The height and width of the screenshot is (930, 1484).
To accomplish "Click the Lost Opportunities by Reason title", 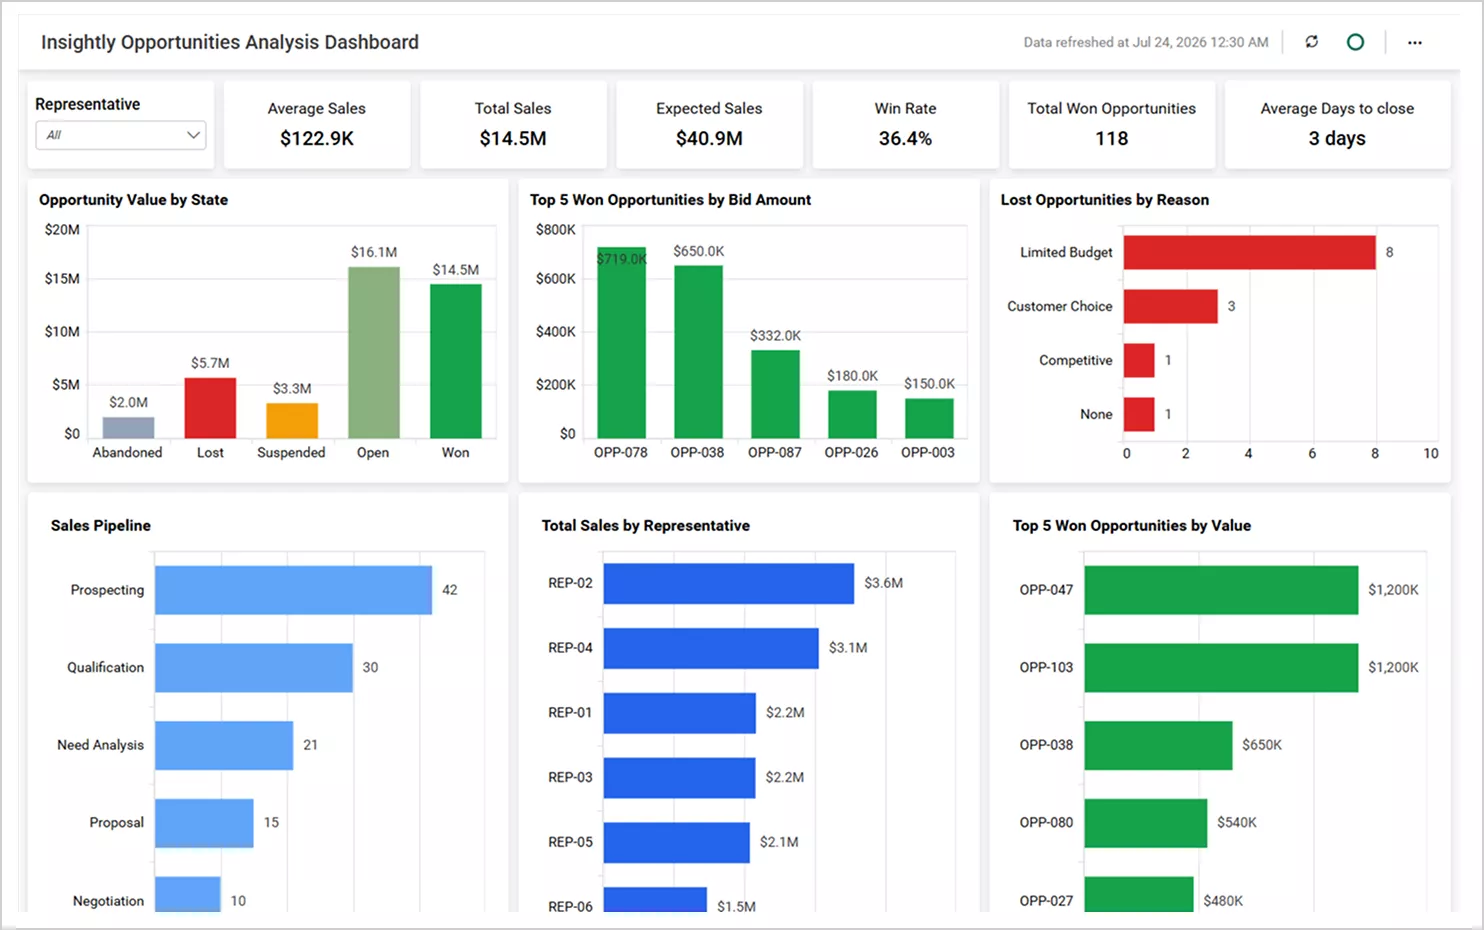I will pos(1105,200).
